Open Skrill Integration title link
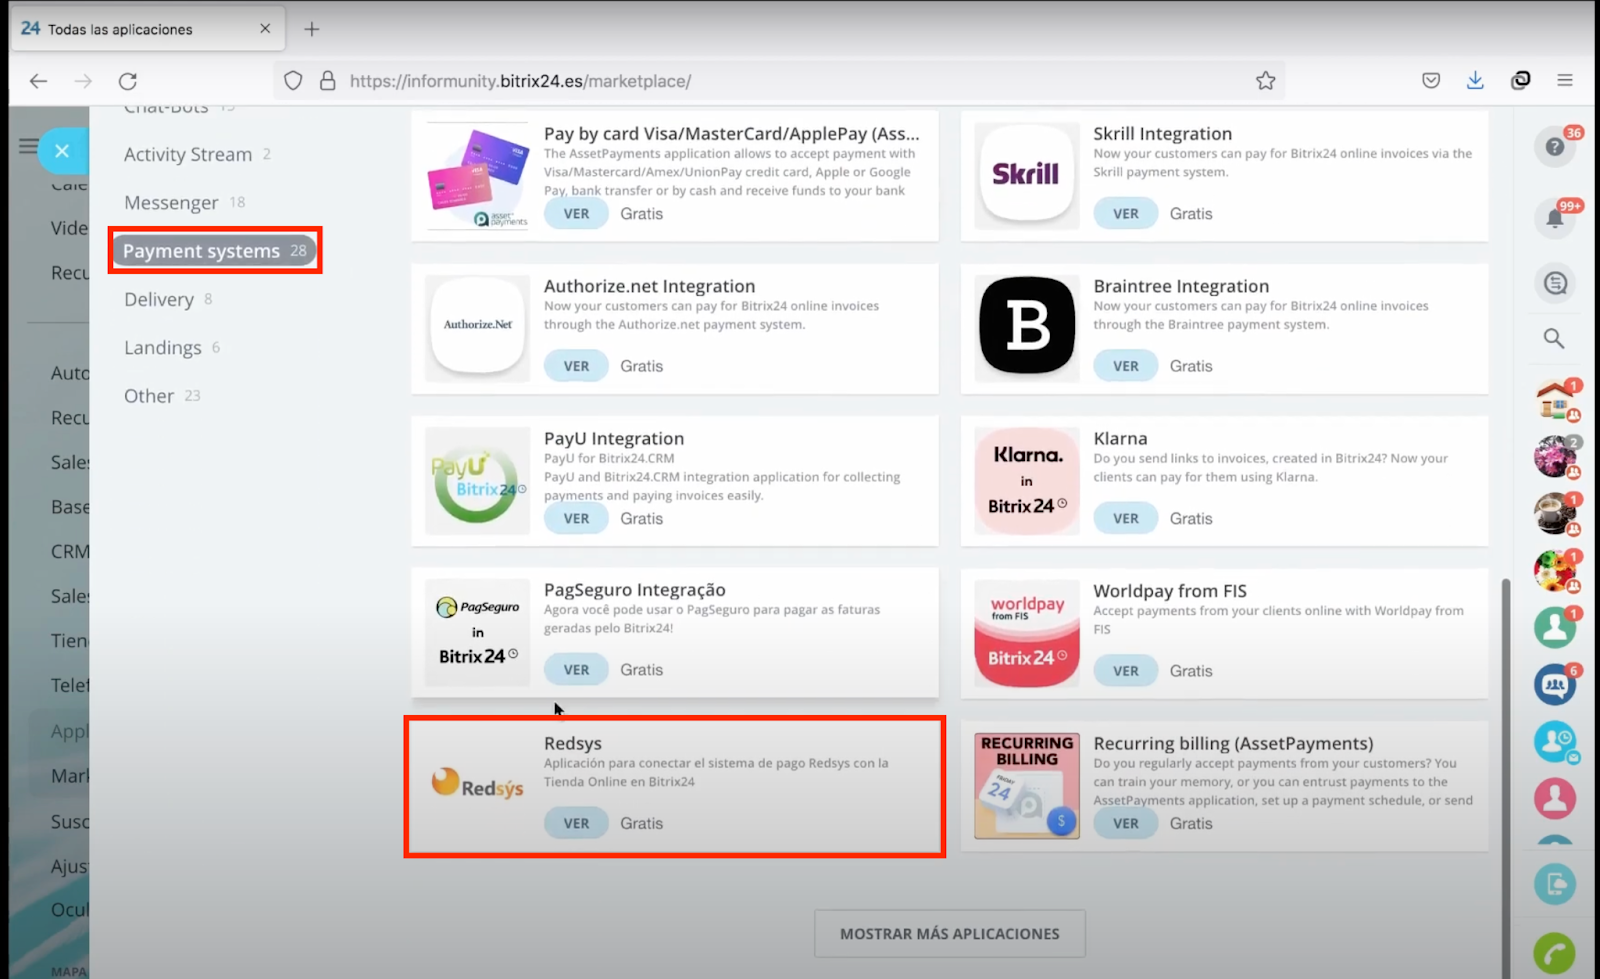 [1162, 133]
